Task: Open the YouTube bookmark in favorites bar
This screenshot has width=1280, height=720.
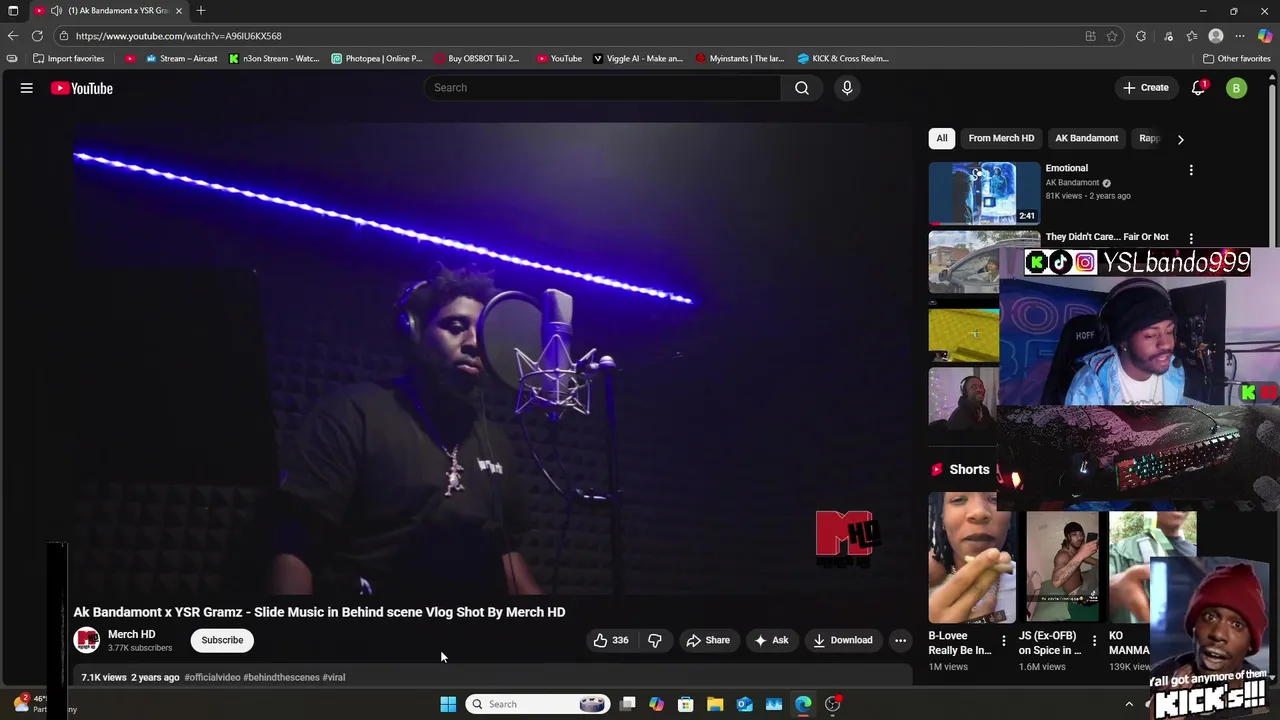Action: 559,58
